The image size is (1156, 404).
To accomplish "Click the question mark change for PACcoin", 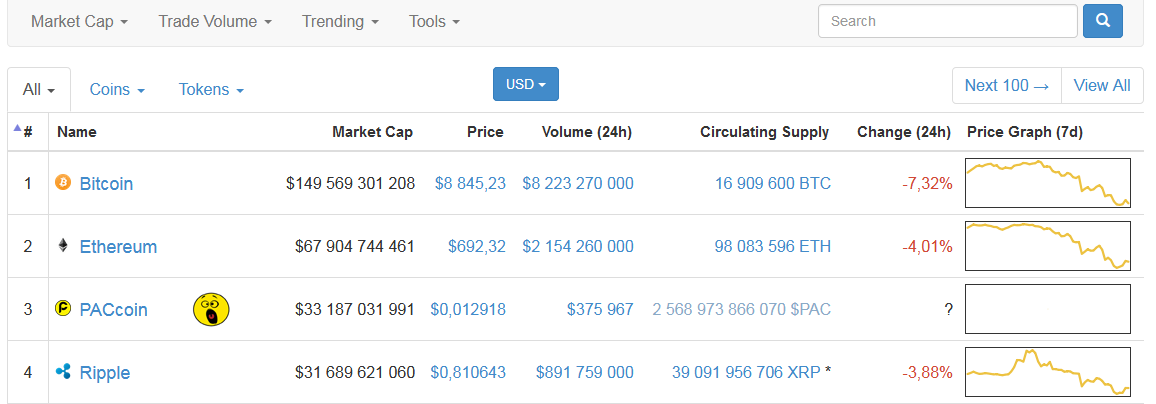I will tap(948, 310).
